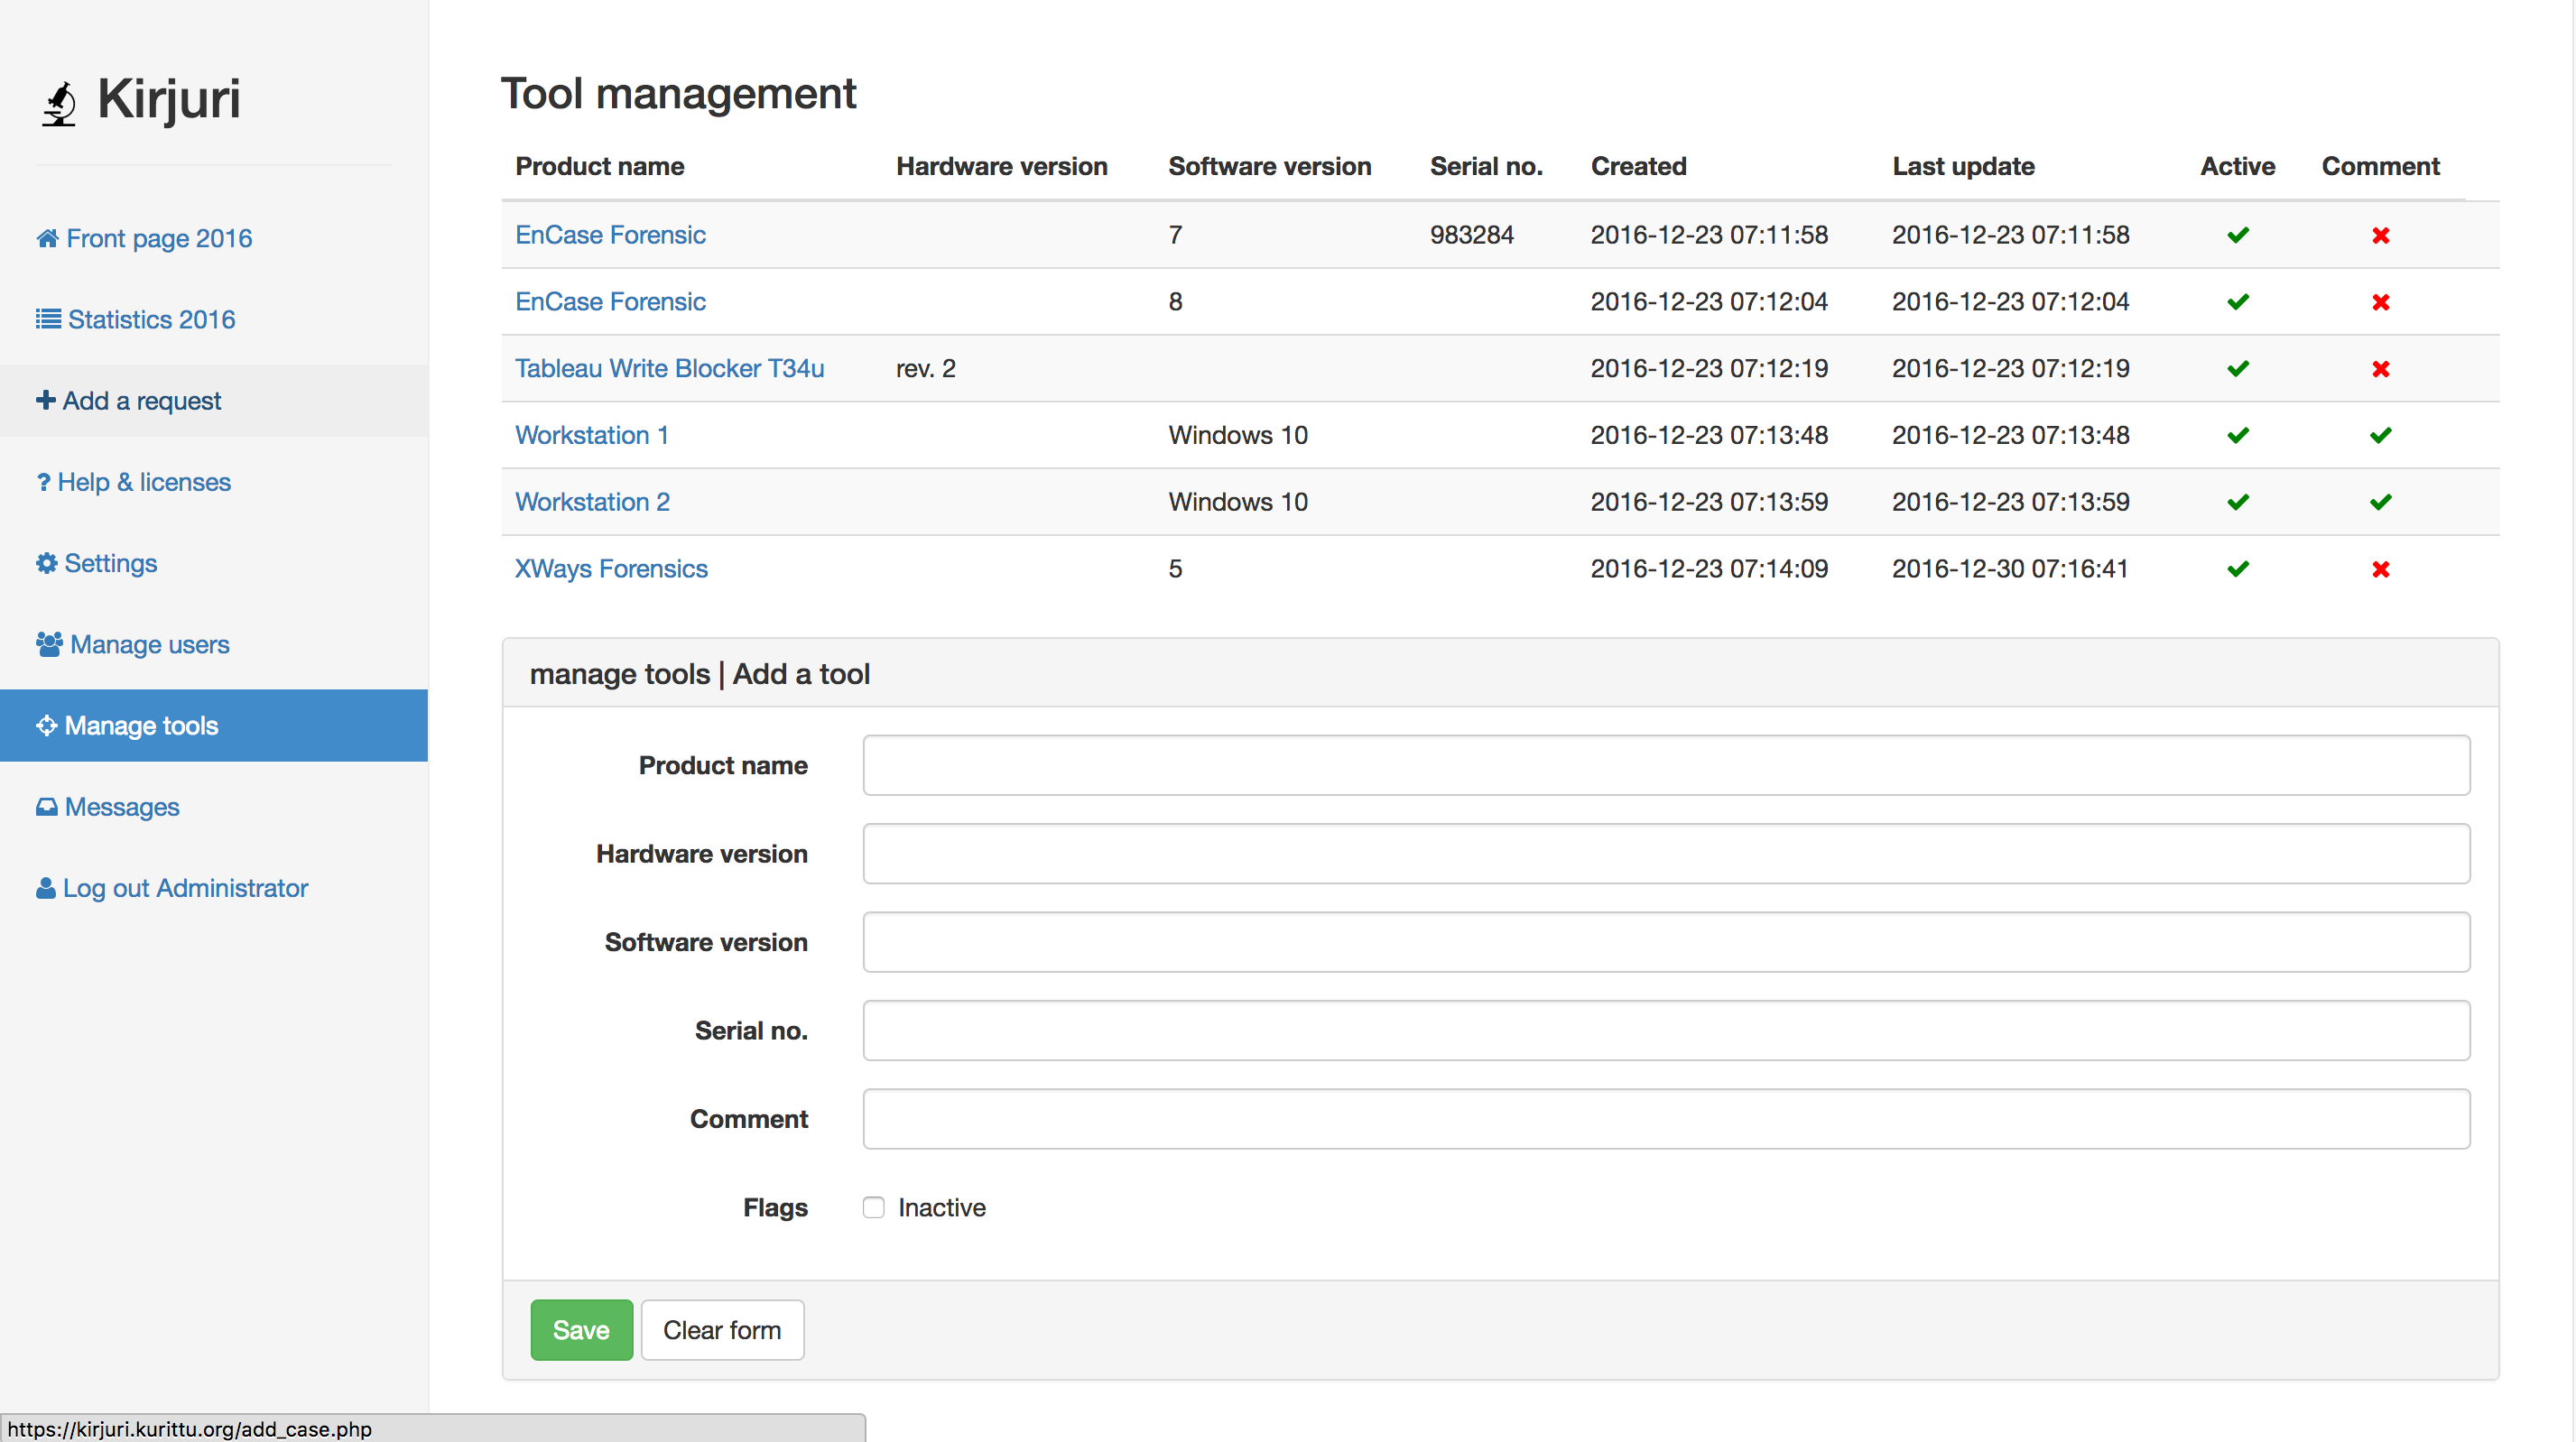Click the crosshair icon beside Manage tools
Image resolution: width=2576 pixels, height=1442 pixels.
point(47,725)
